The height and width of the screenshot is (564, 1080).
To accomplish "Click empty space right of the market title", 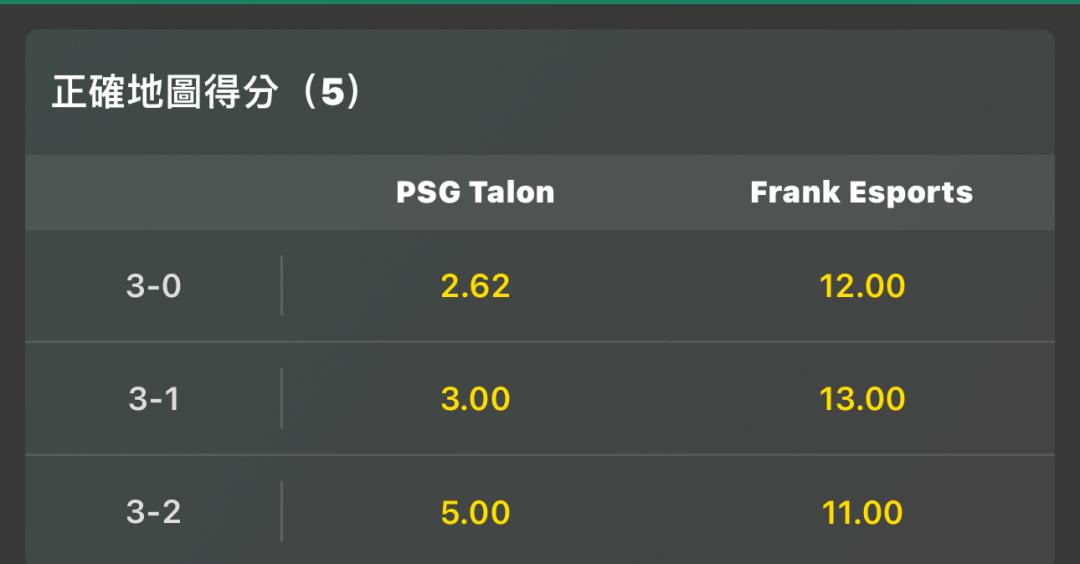I will click(x=700, y=93).
